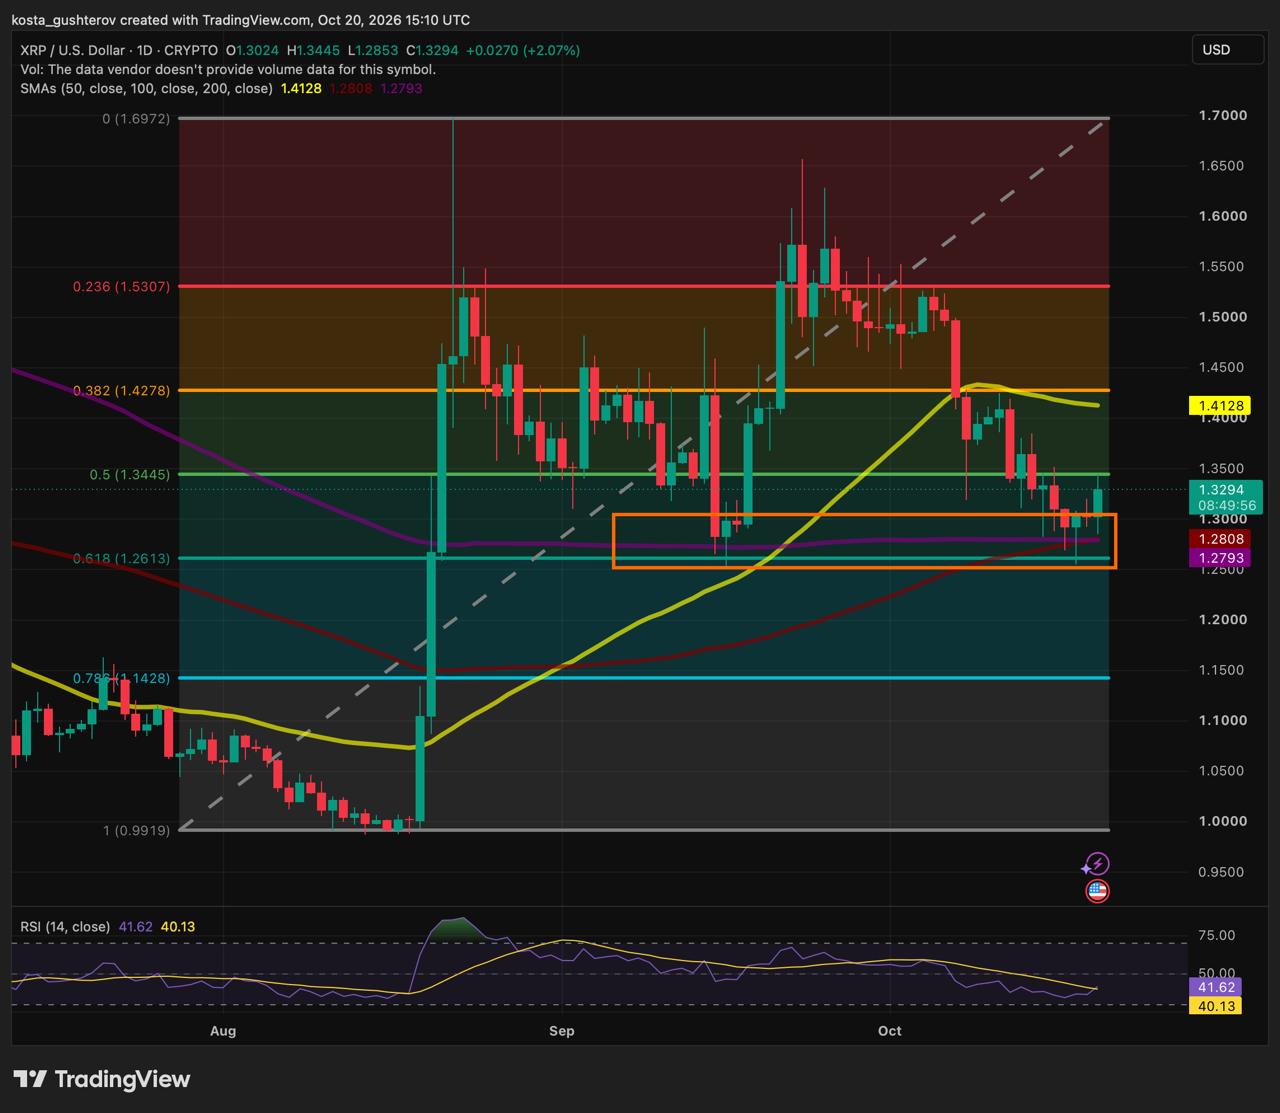Click the H1.3445 high price value

[x=313, y=50]
